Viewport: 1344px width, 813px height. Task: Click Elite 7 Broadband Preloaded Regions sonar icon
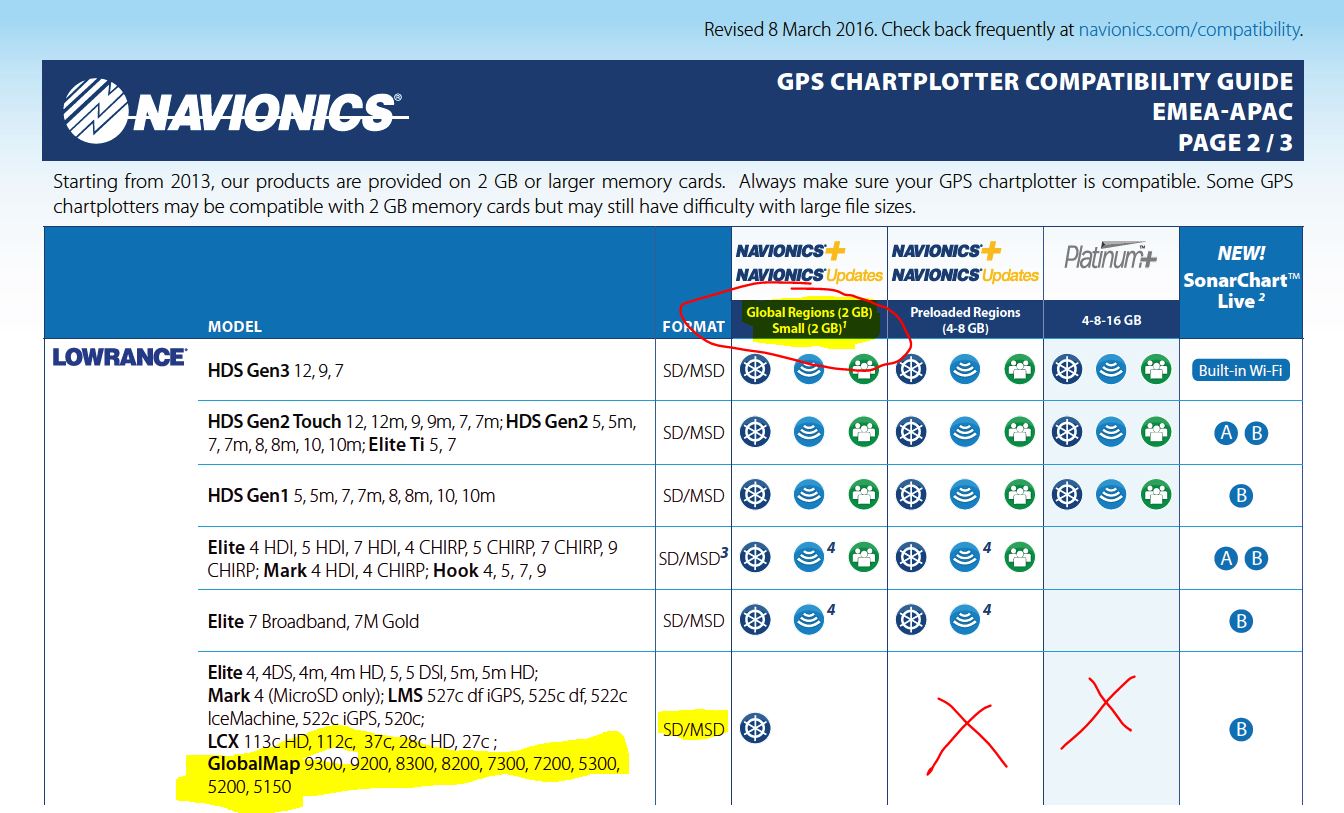965,620
